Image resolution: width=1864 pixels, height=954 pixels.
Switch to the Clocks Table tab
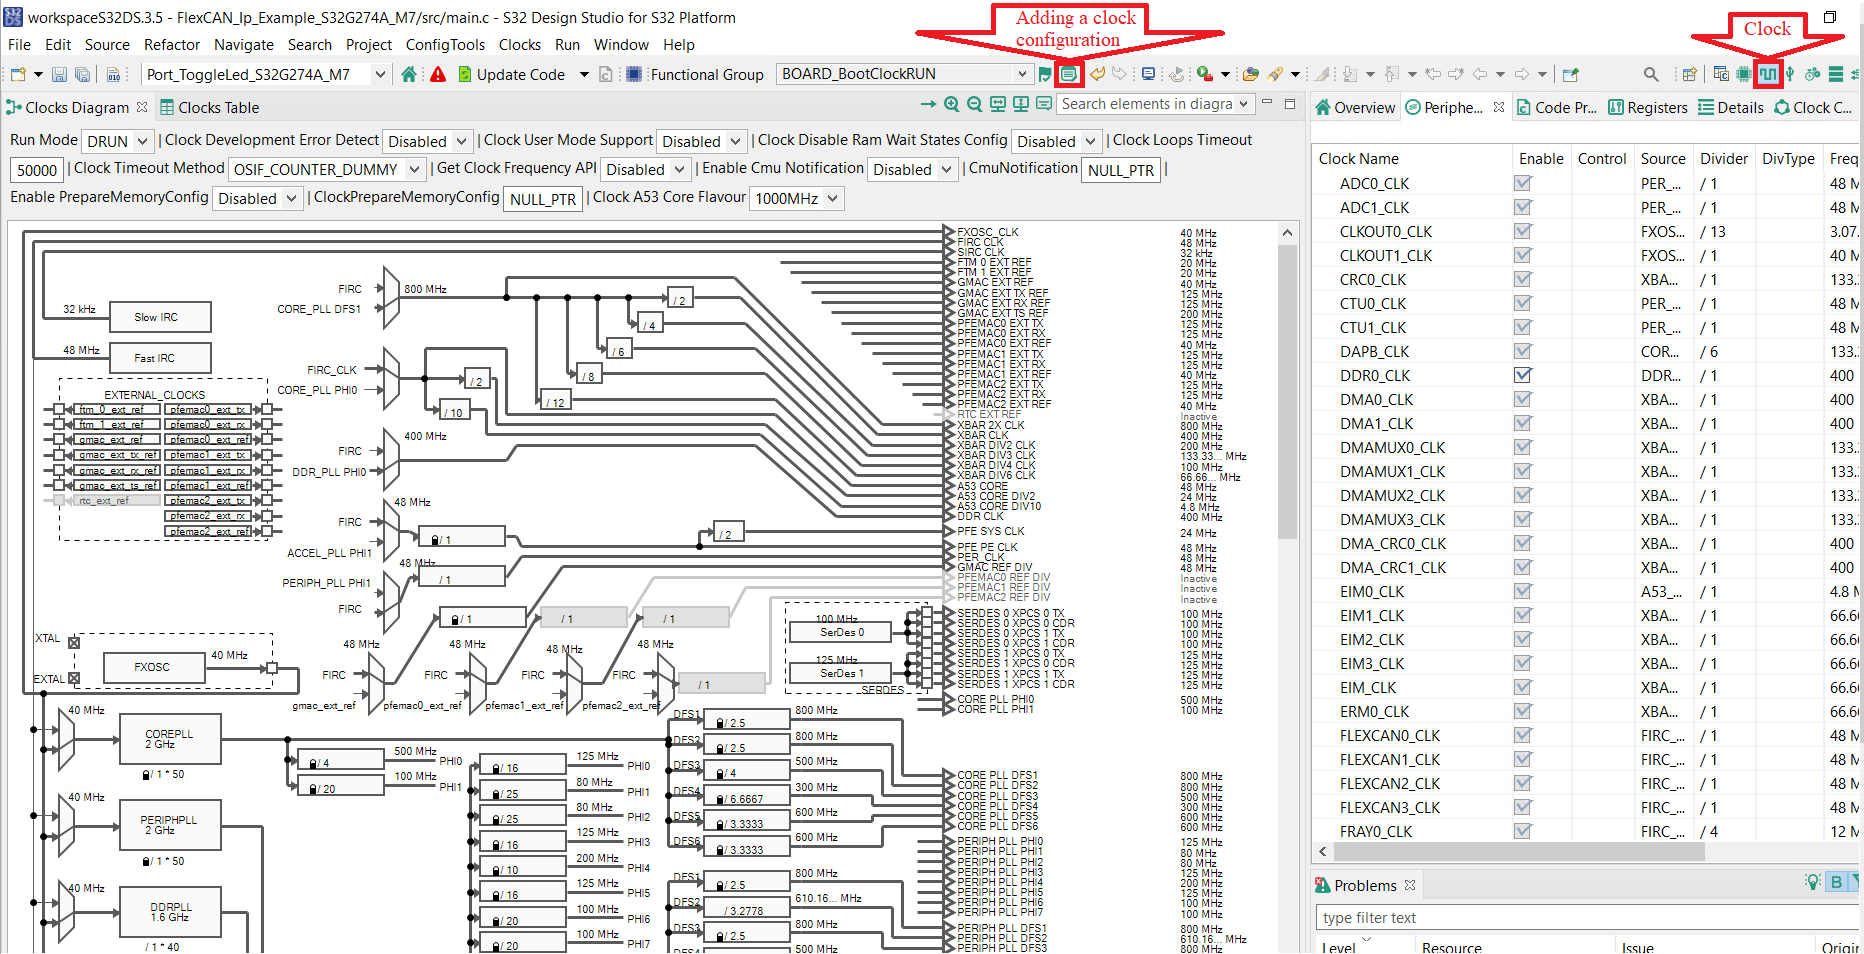click(x=210, y=107)
